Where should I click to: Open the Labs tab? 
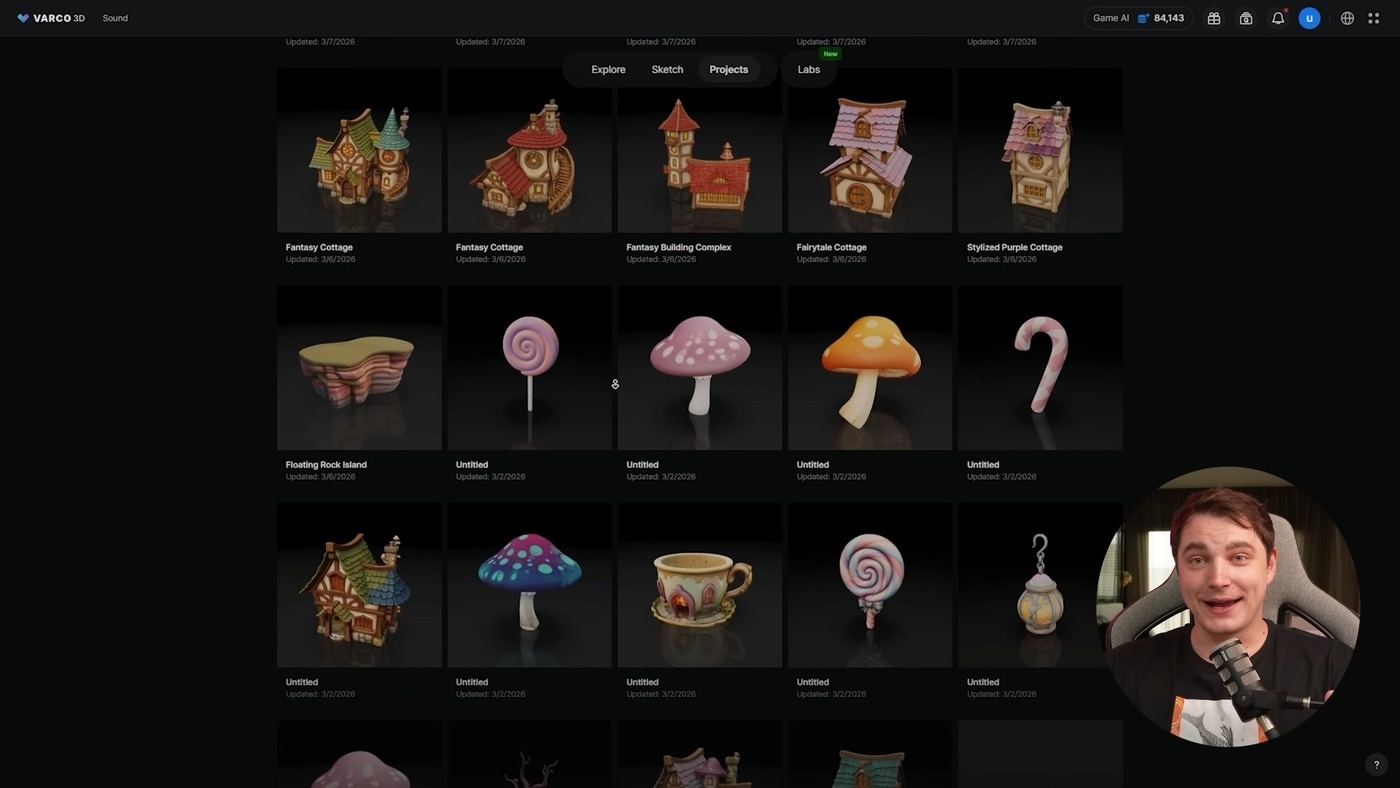point(808,70)
